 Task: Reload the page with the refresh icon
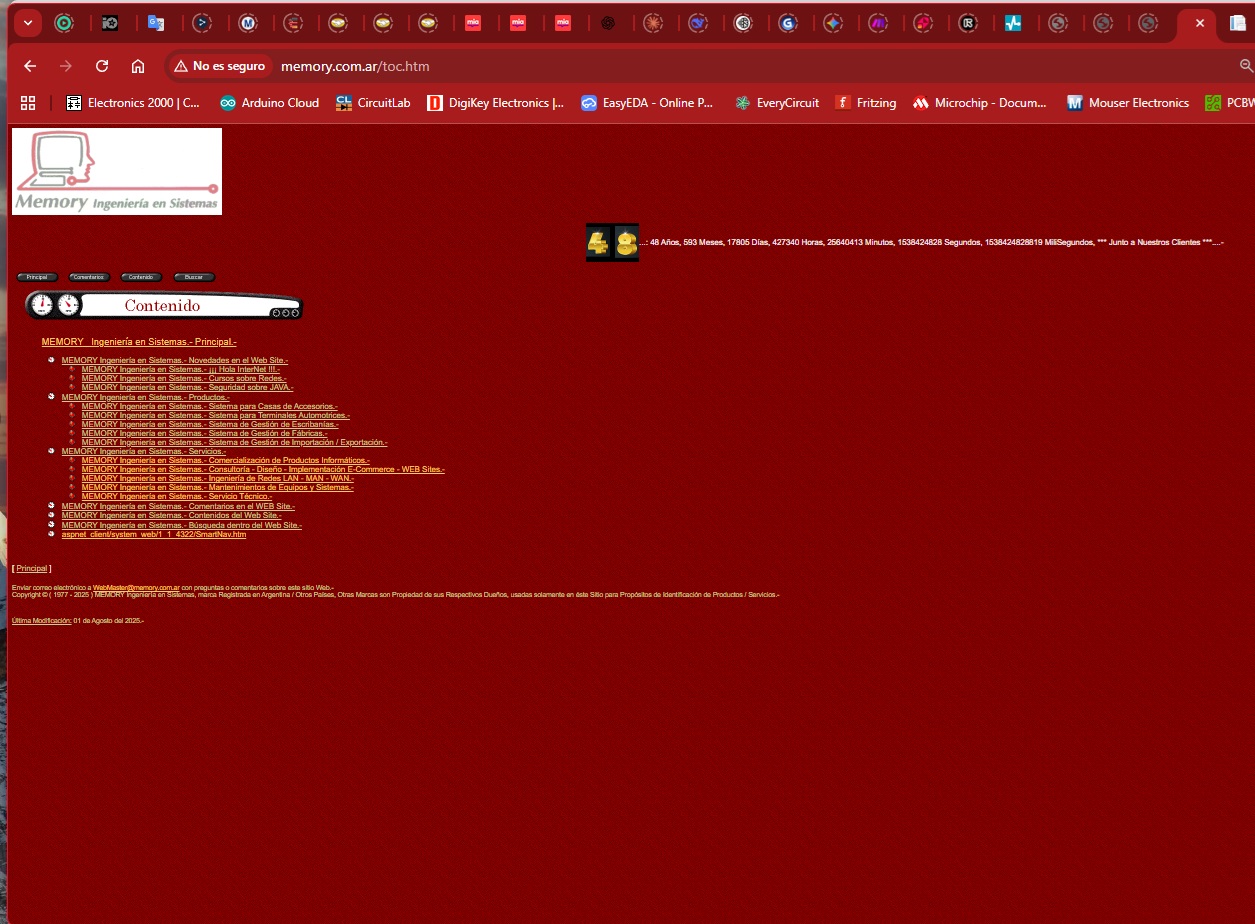click(x=102, y=66)
